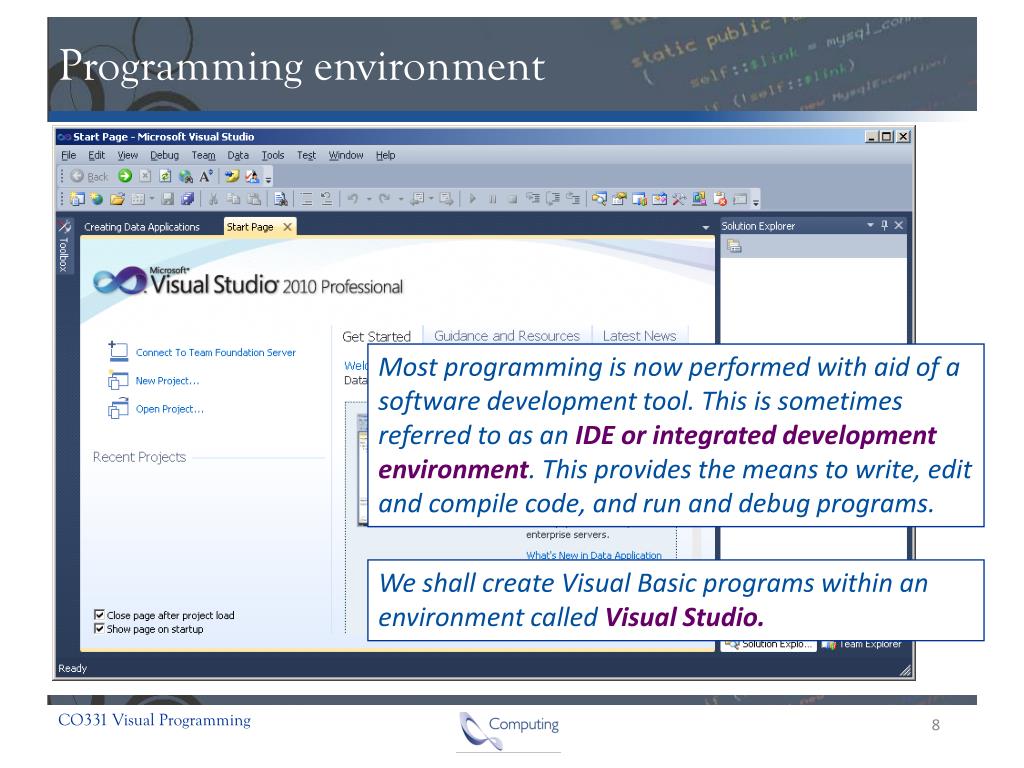
Task: Click the letter A font size icon
Action: coord(206,176)
